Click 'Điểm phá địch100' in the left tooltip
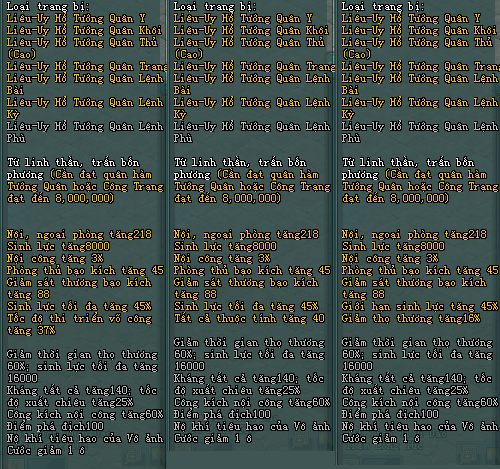500x469 pixels. coord(55,427)
